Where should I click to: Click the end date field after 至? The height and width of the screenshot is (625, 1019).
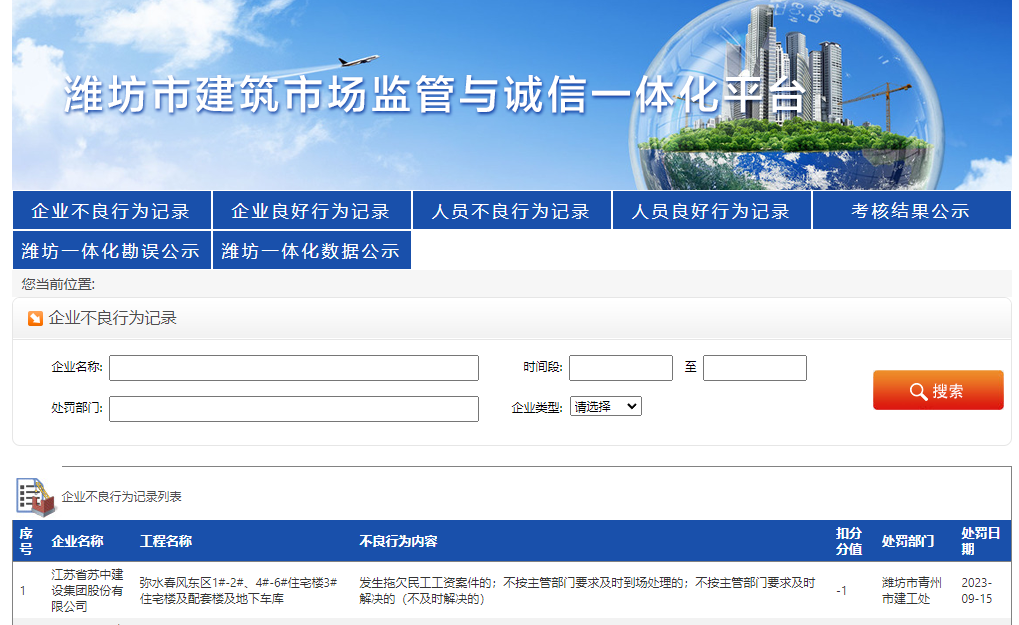pyautogui.click(x=755, y=368)
